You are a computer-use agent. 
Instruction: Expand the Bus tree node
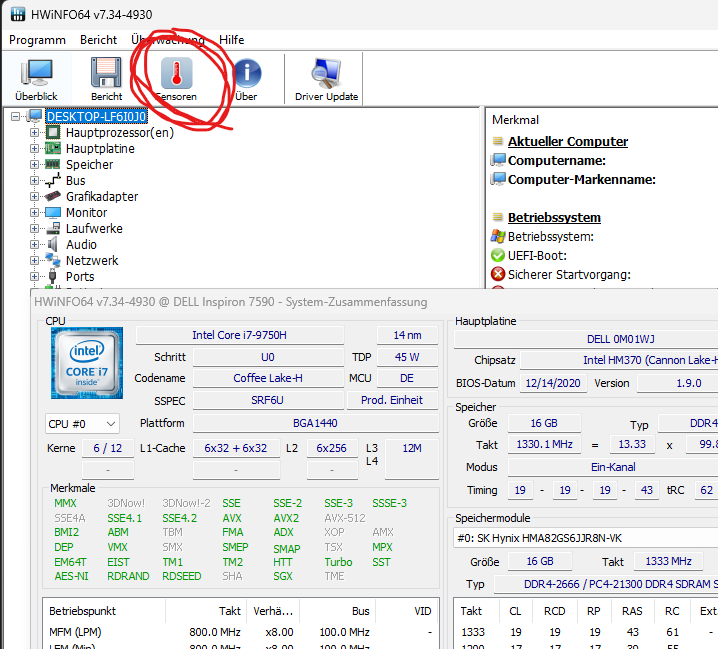tap(34, 180)
